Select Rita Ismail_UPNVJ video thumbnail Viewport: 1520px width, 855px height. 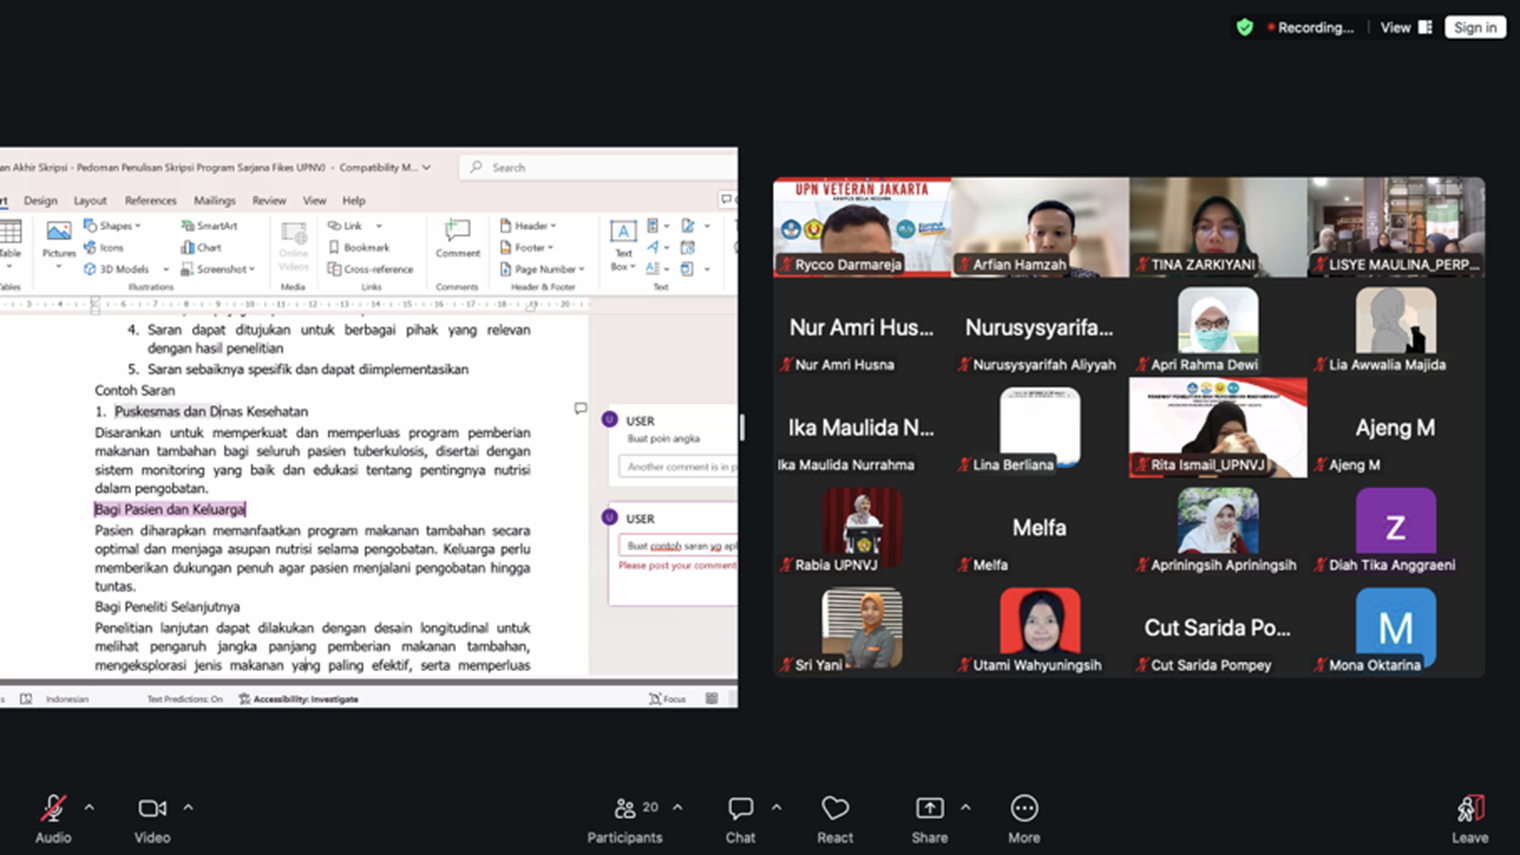1217,427
